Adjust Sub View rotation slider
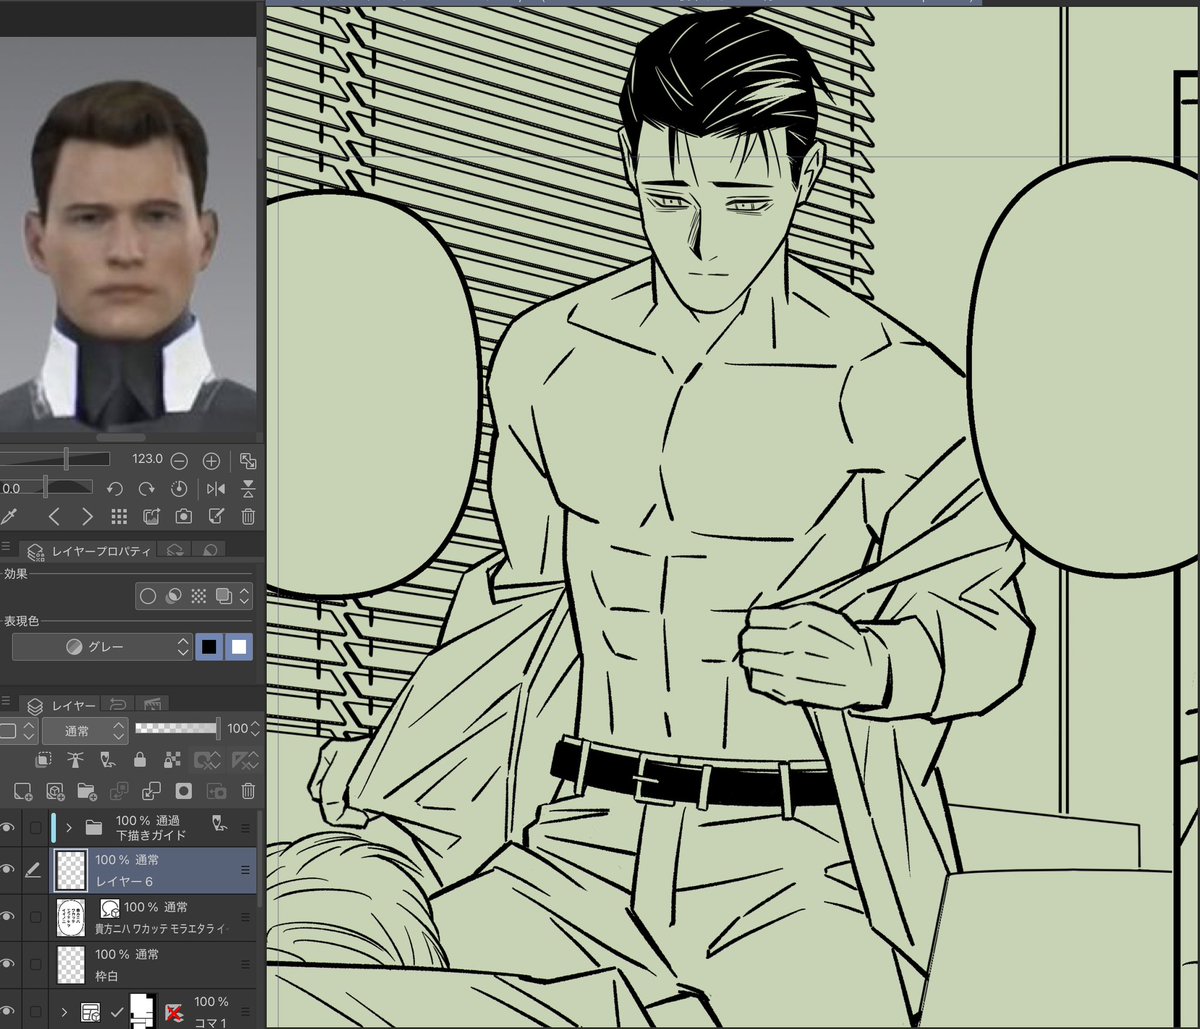Screen dimensions: 1200x1029 (x=46, y=487)
